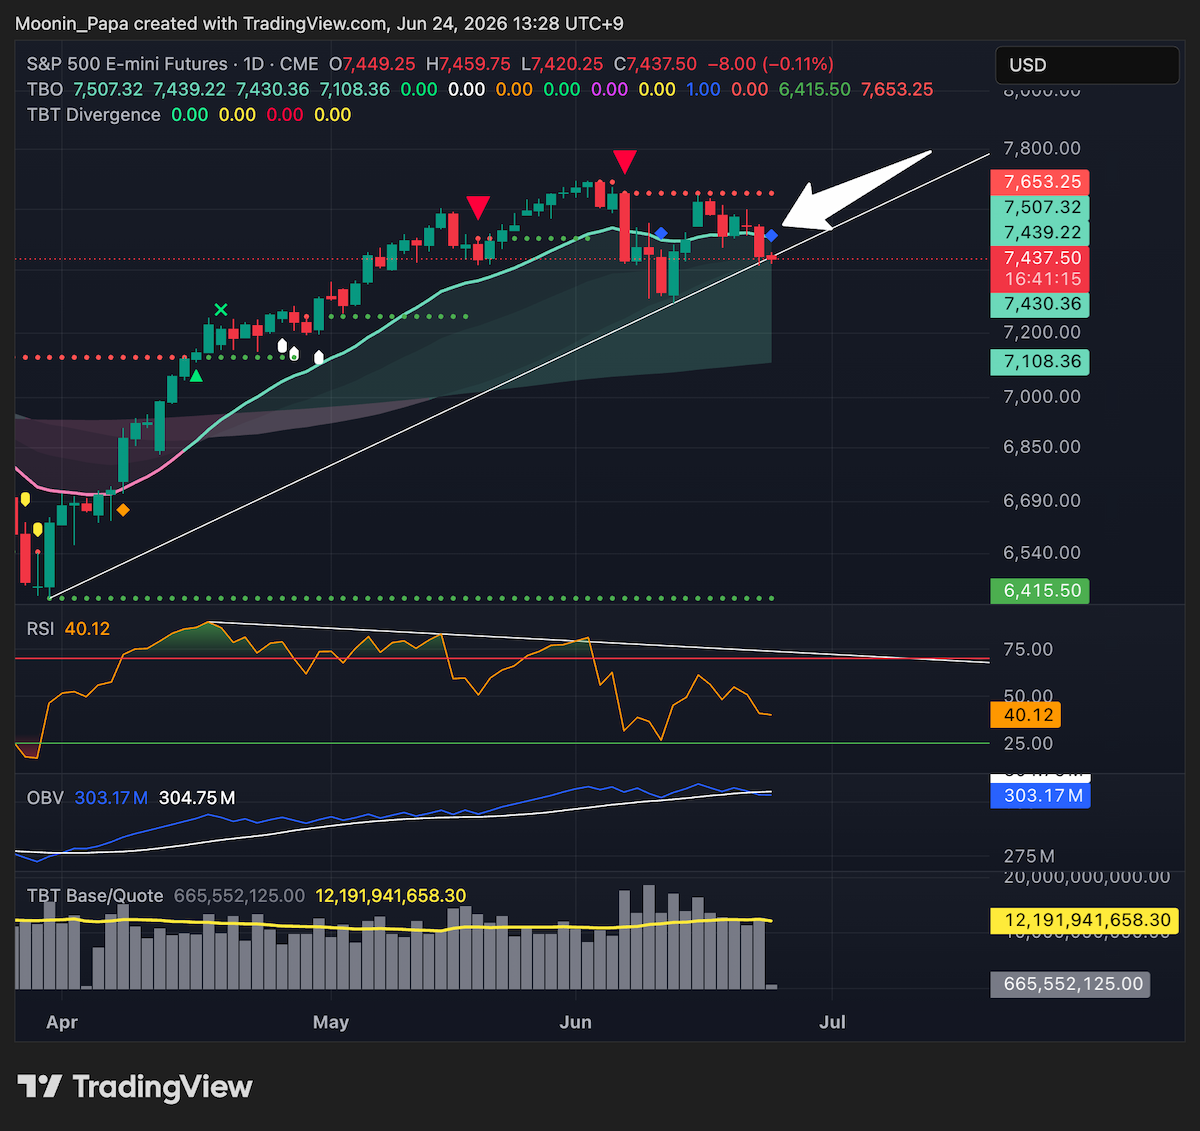The image size is (1200, 1131).
Task: Click the RSI 25.00 scale value
Action: 1028,743
